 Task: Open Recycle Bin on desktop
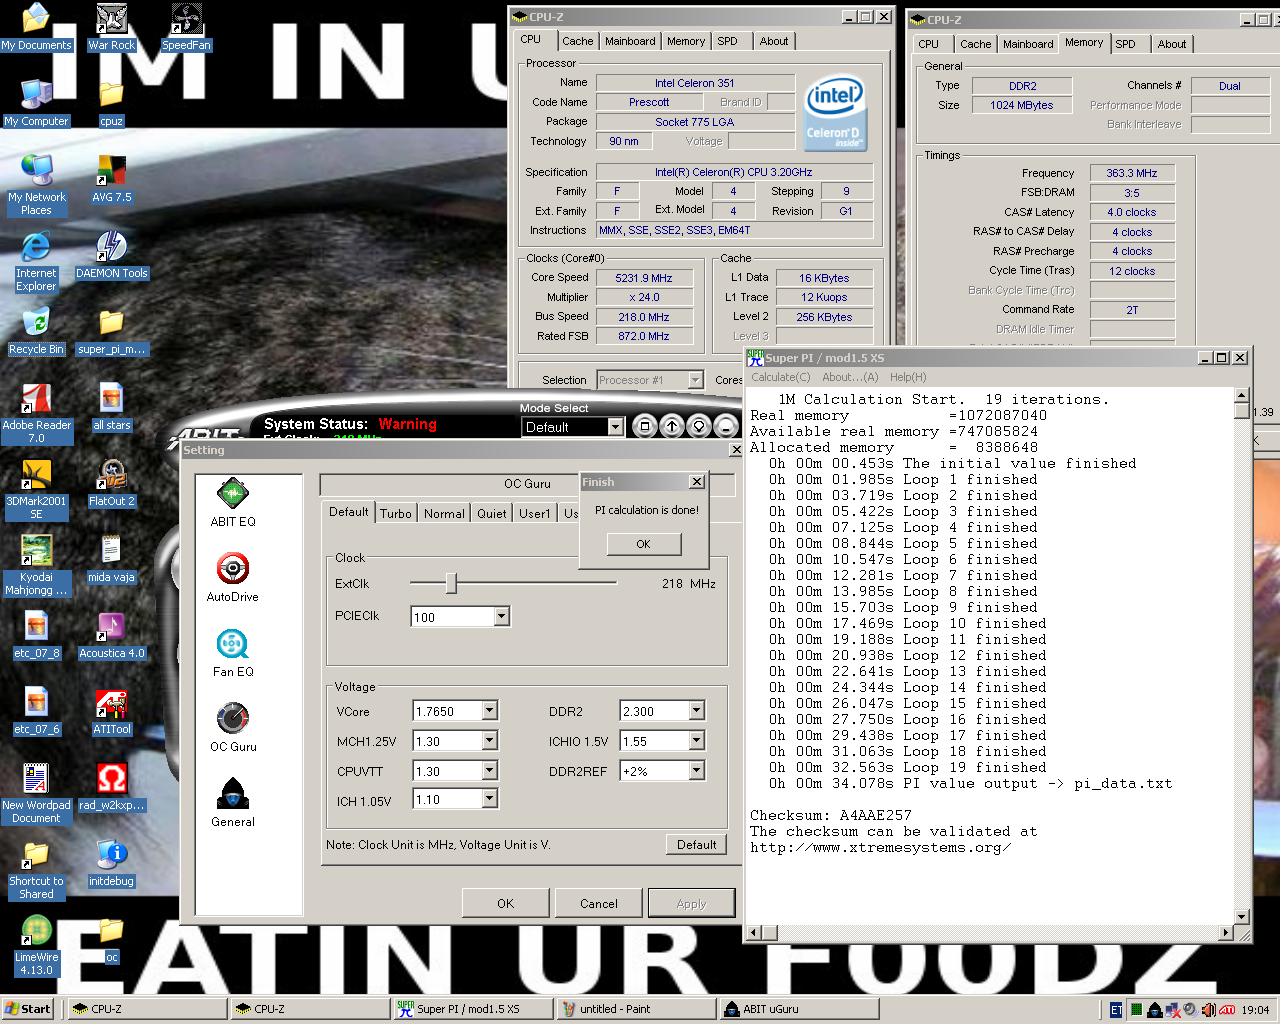pyautogui.click(x=36, y=332)
